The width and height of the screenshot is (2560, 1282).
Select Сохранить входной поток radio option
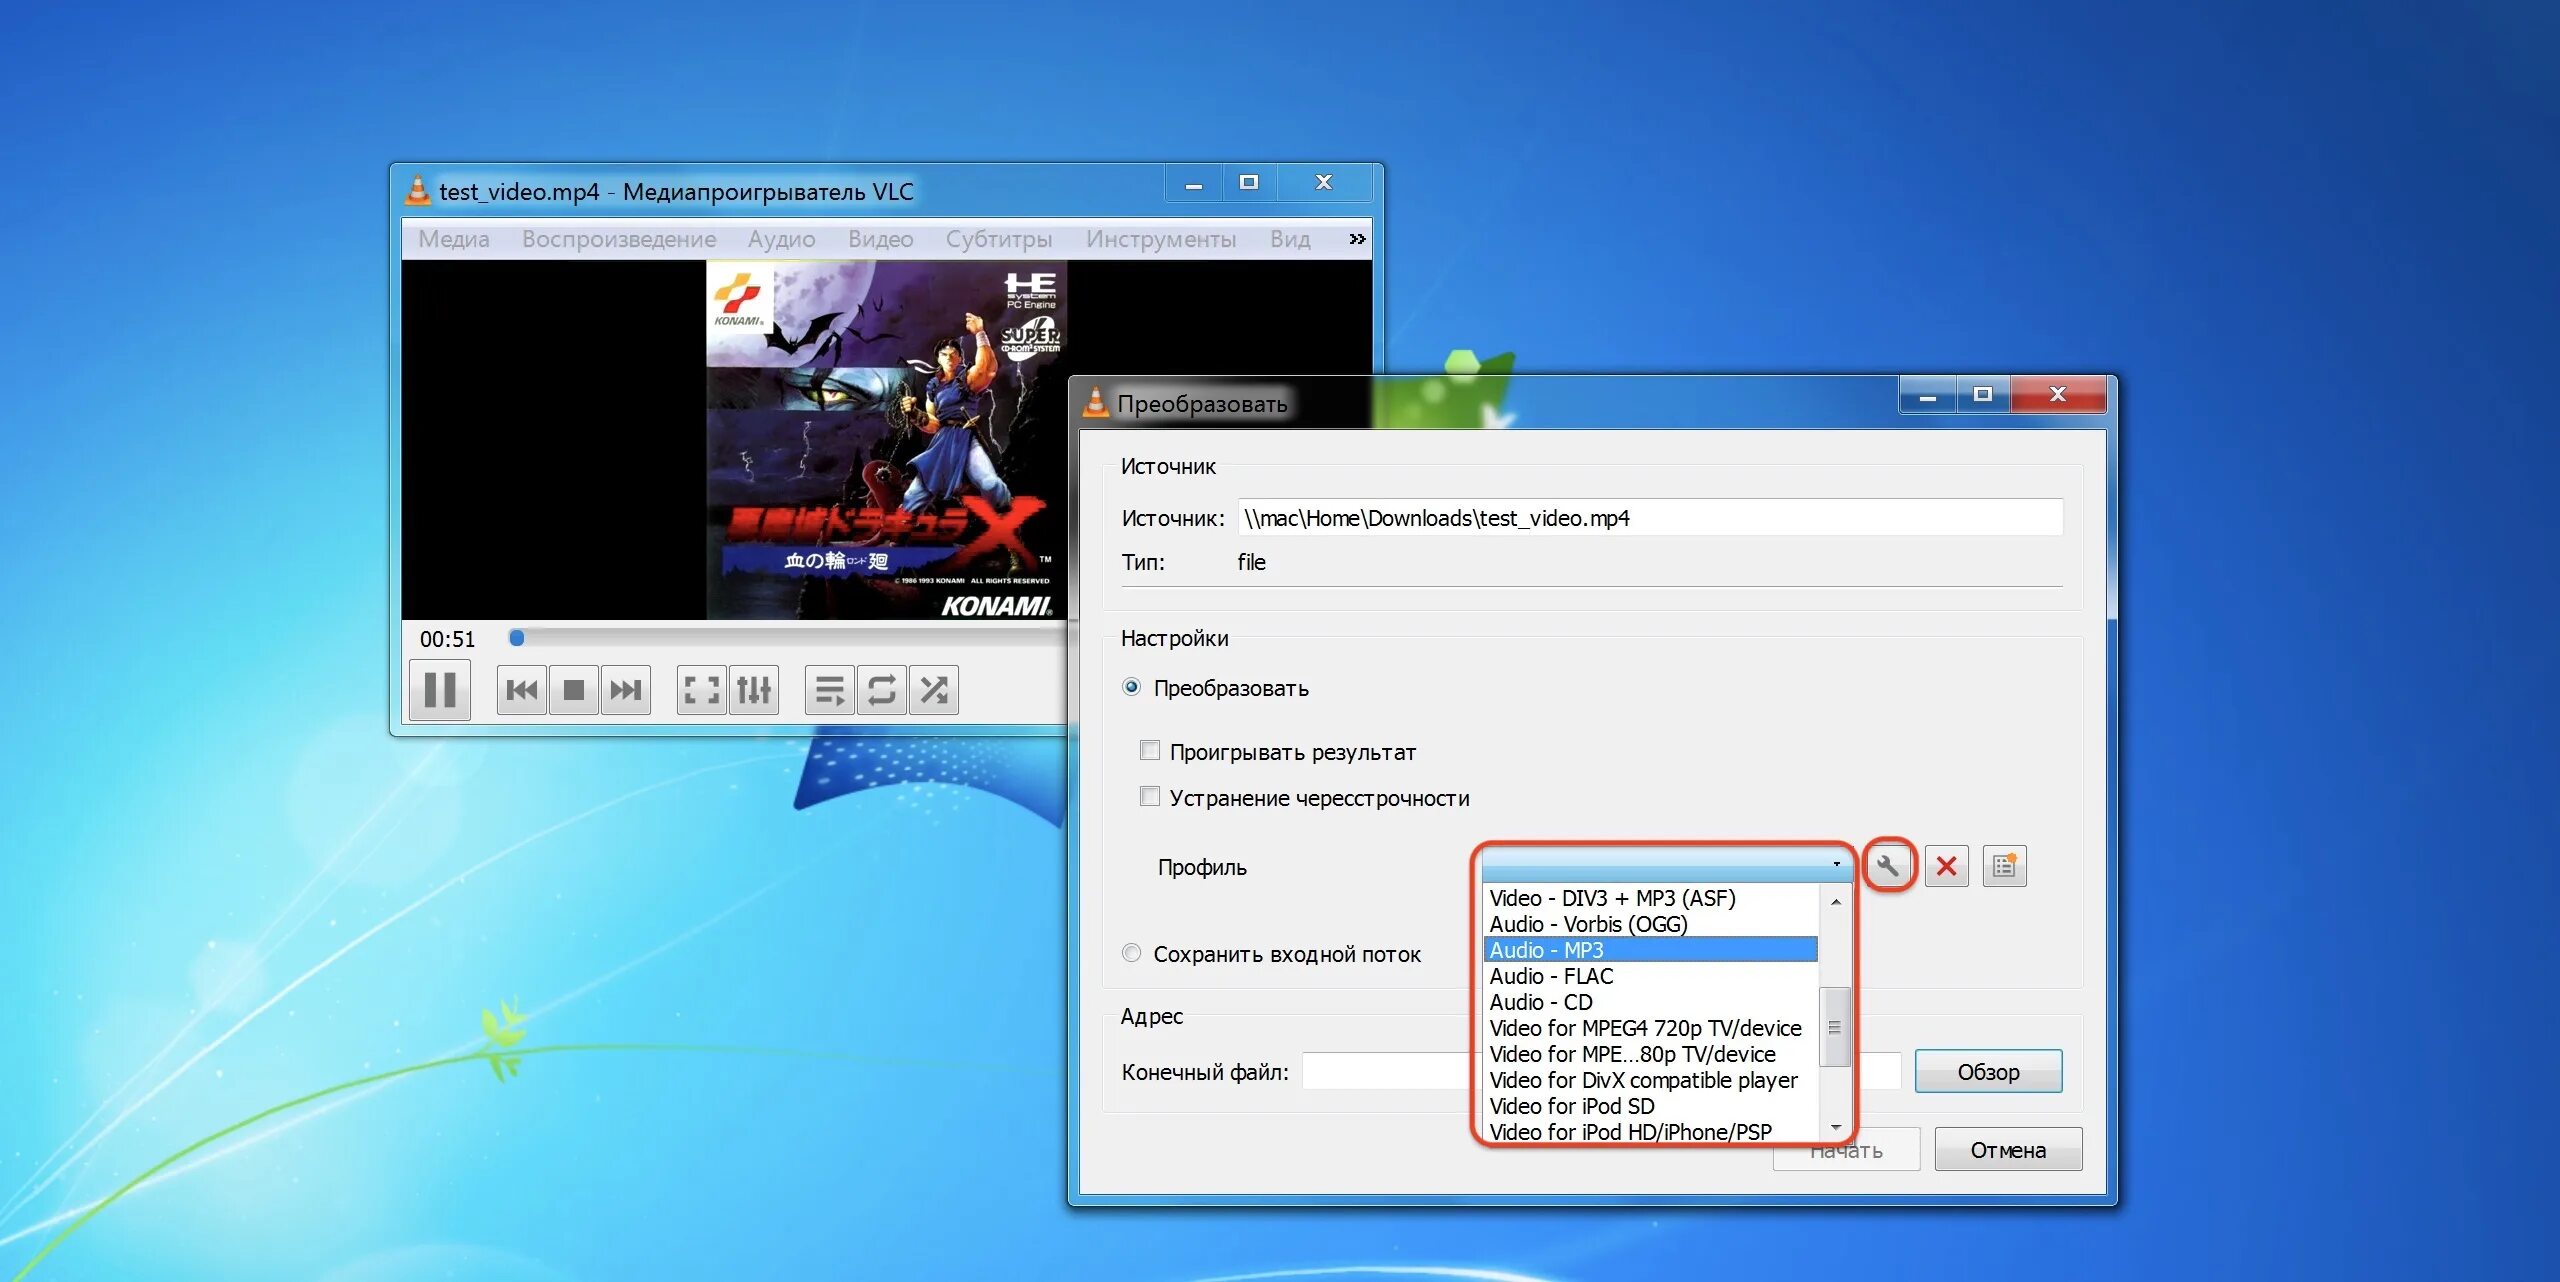tap(1131, 954)
